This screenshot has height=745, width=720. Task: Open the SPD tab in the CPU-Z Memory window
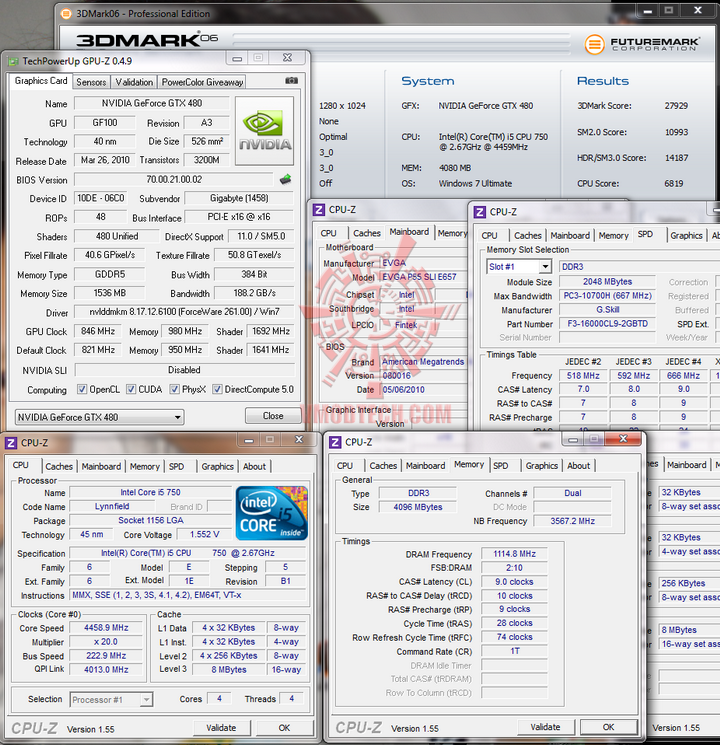pyautogui.click(x=500, y=466)
